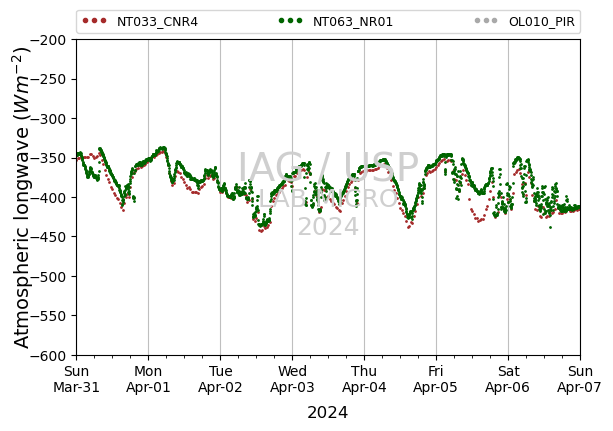
Task: Click the Fri Apr-05 date label
Action: click(x=436, y=379)
